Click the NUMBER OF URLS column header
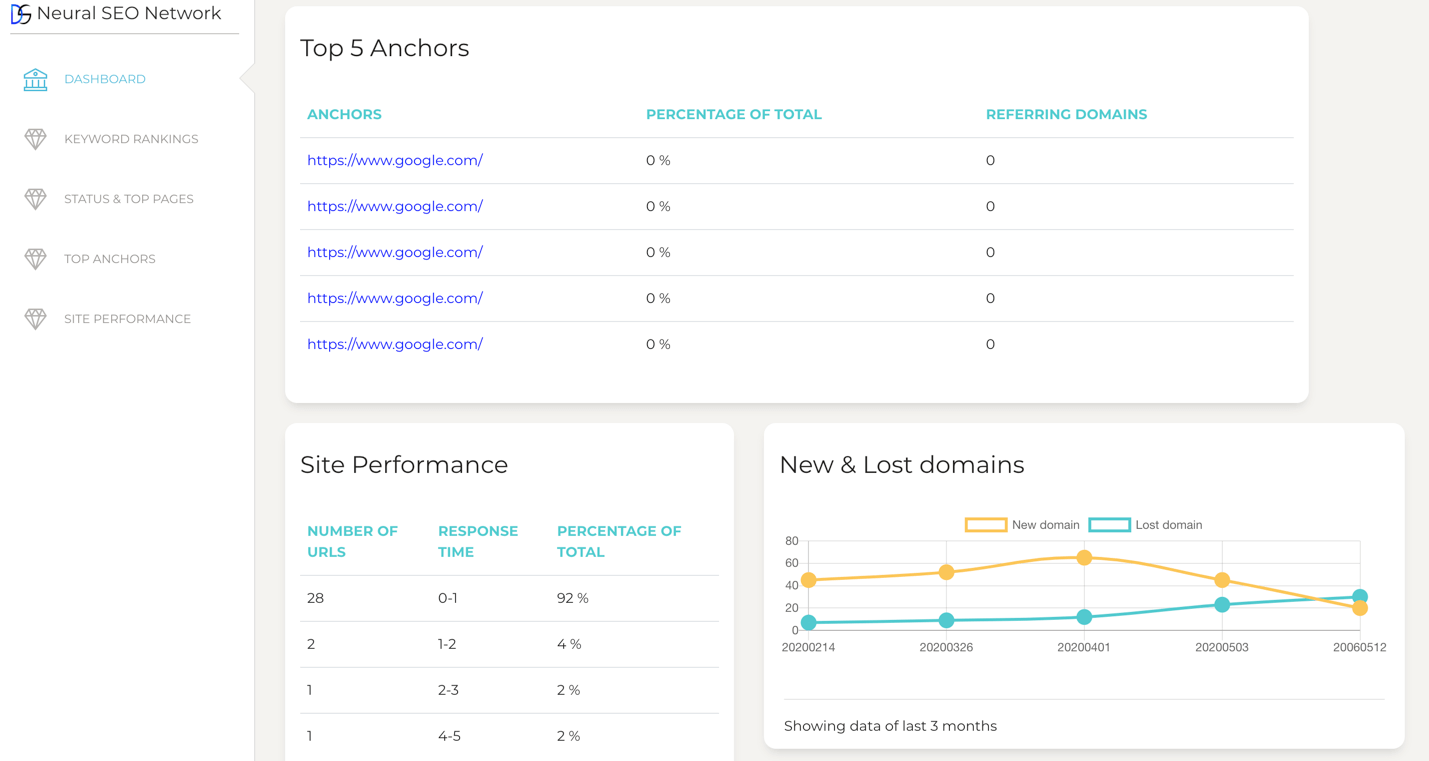Screen dimensions: 1429x761 click(x=353, y=541)
